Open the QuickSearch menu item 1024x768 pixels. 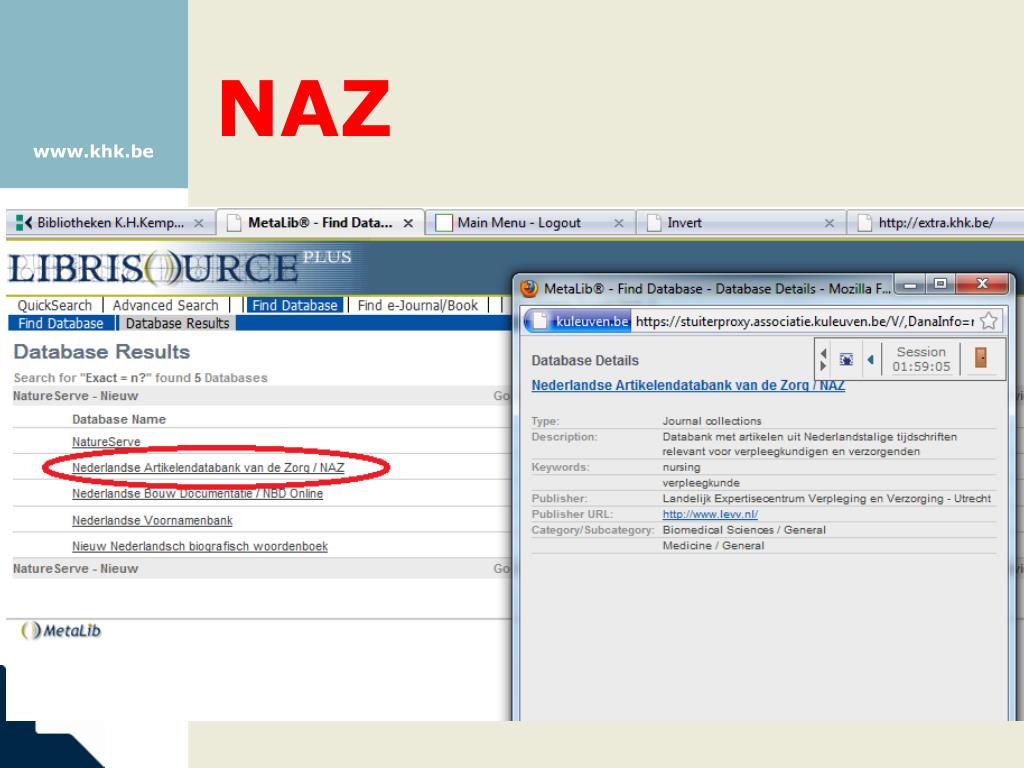55,306
